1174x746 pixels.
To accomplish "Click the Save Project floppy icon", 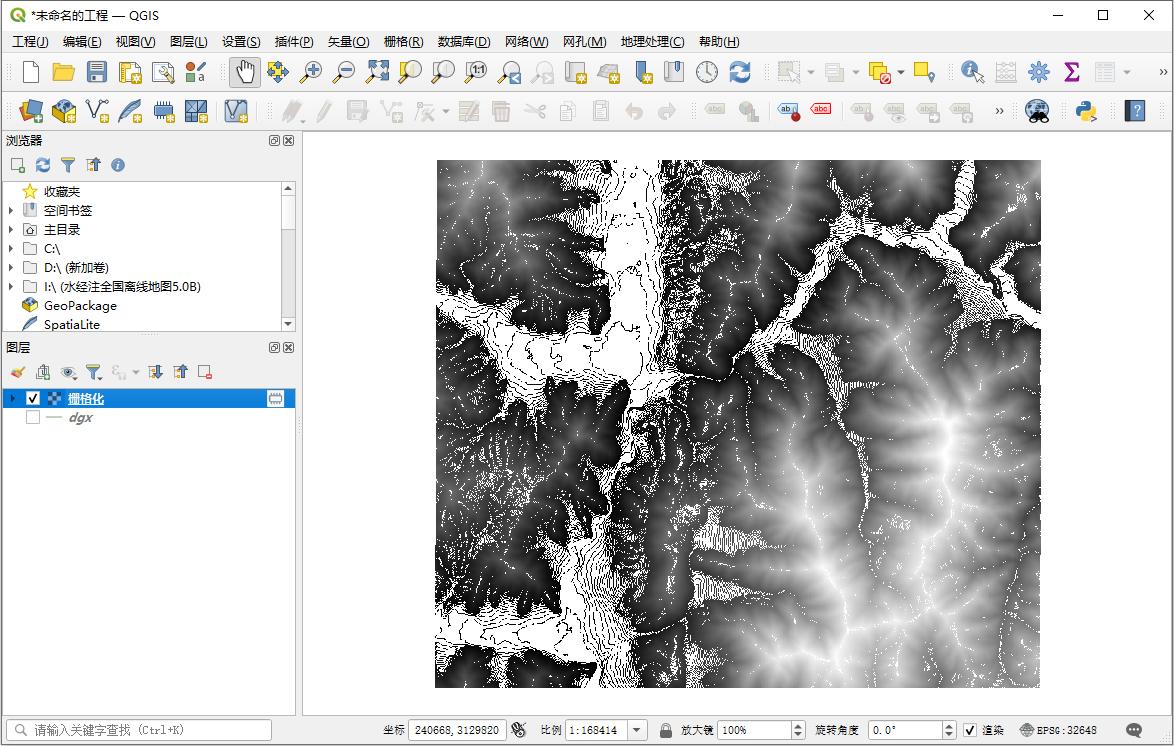I will click(97, 72).
